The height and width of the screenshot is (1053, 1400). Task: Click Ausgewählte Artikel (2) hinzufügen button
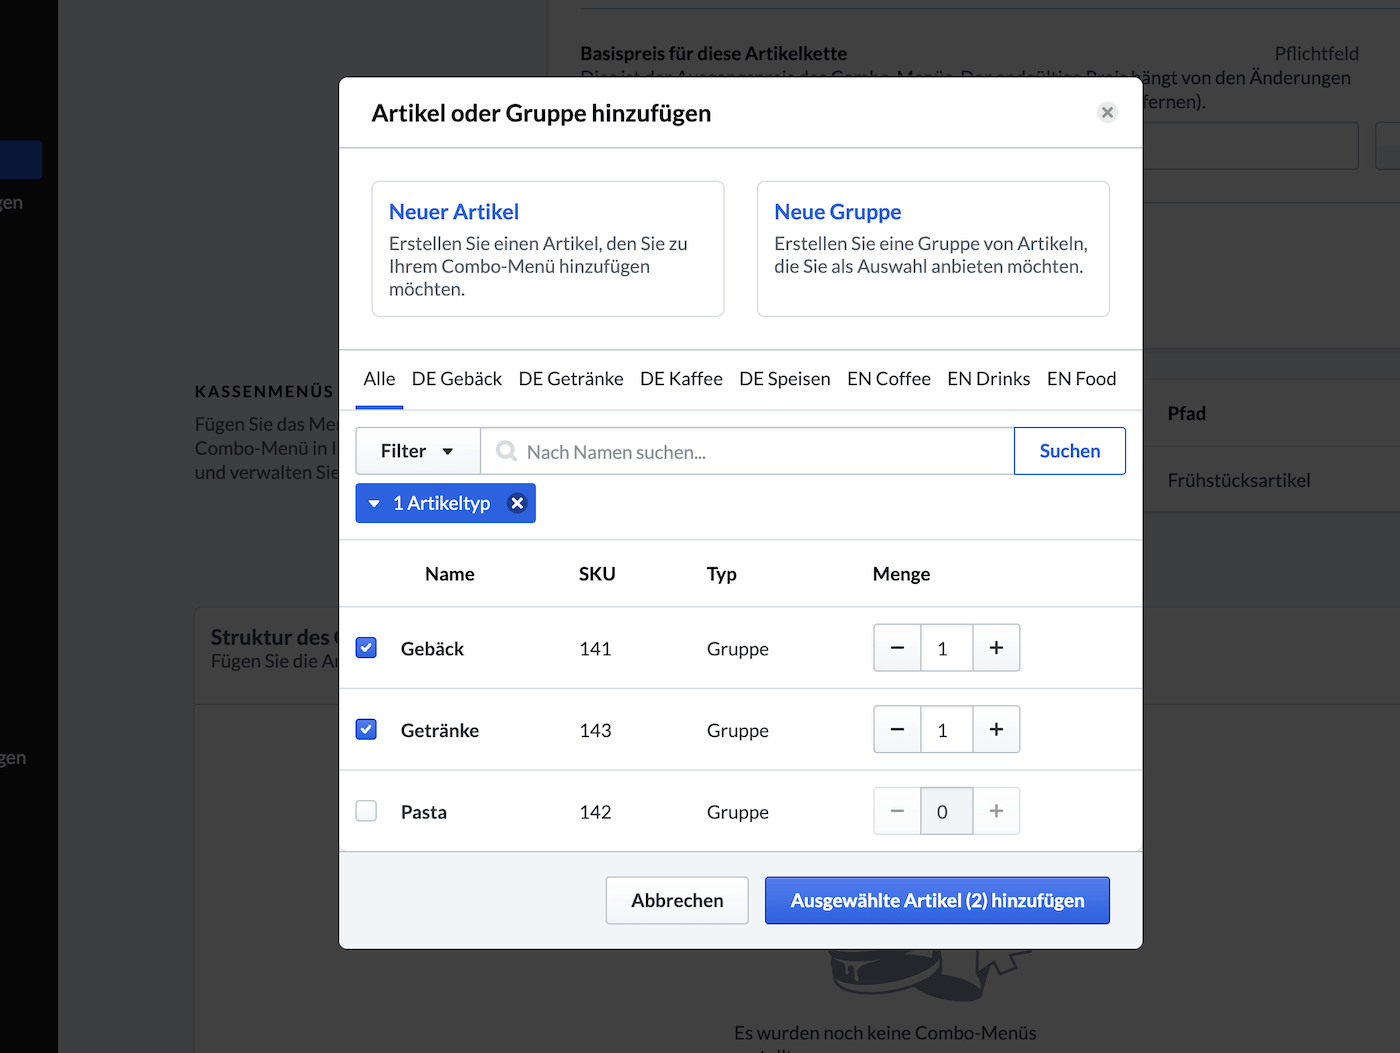(937, 900)
